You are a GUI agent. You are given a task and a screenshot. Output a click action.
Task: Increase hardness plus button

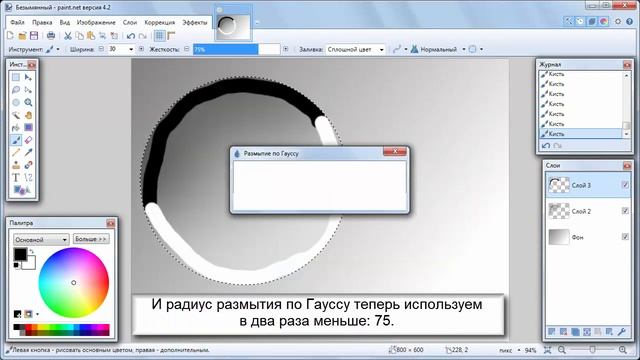pos(286,49)
